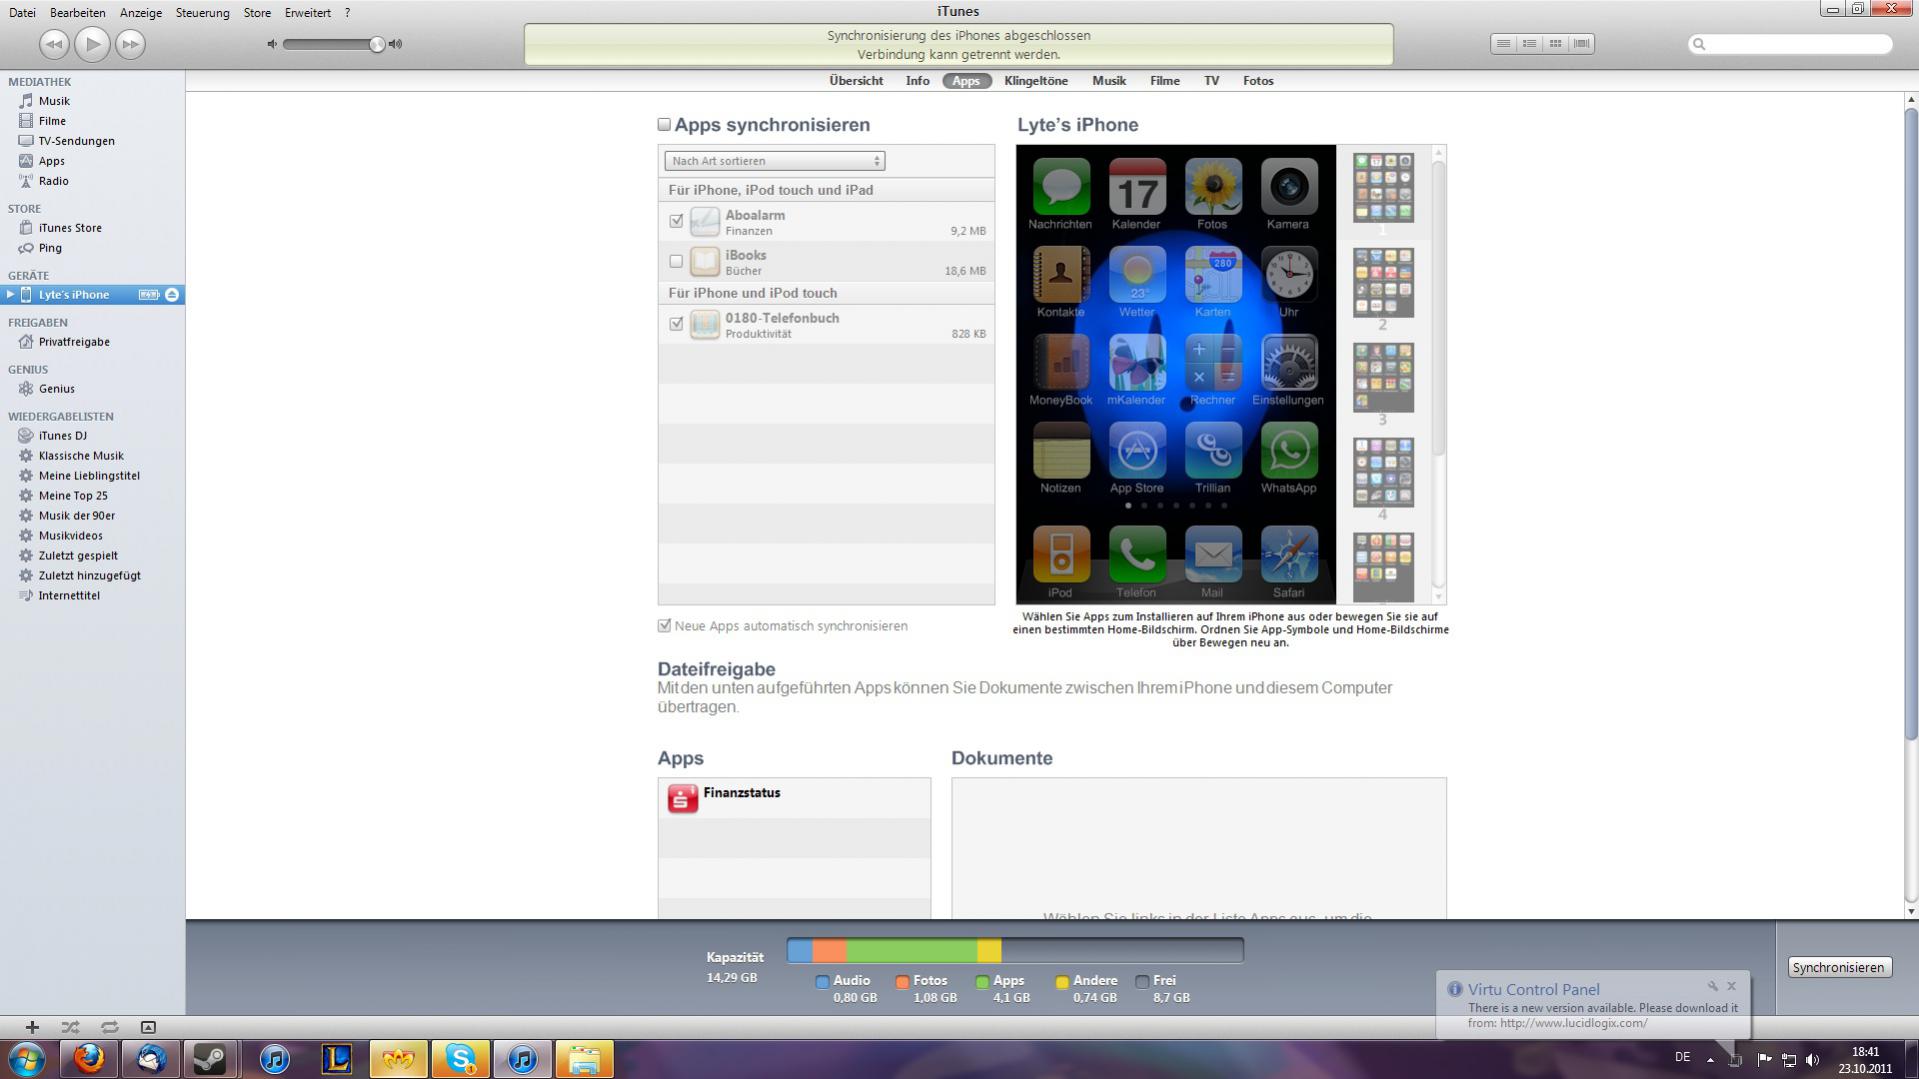Image resolution: width=1919 pixels, height=1079 pixels.
Task: Click the next track button
Action: pos(130,44)
